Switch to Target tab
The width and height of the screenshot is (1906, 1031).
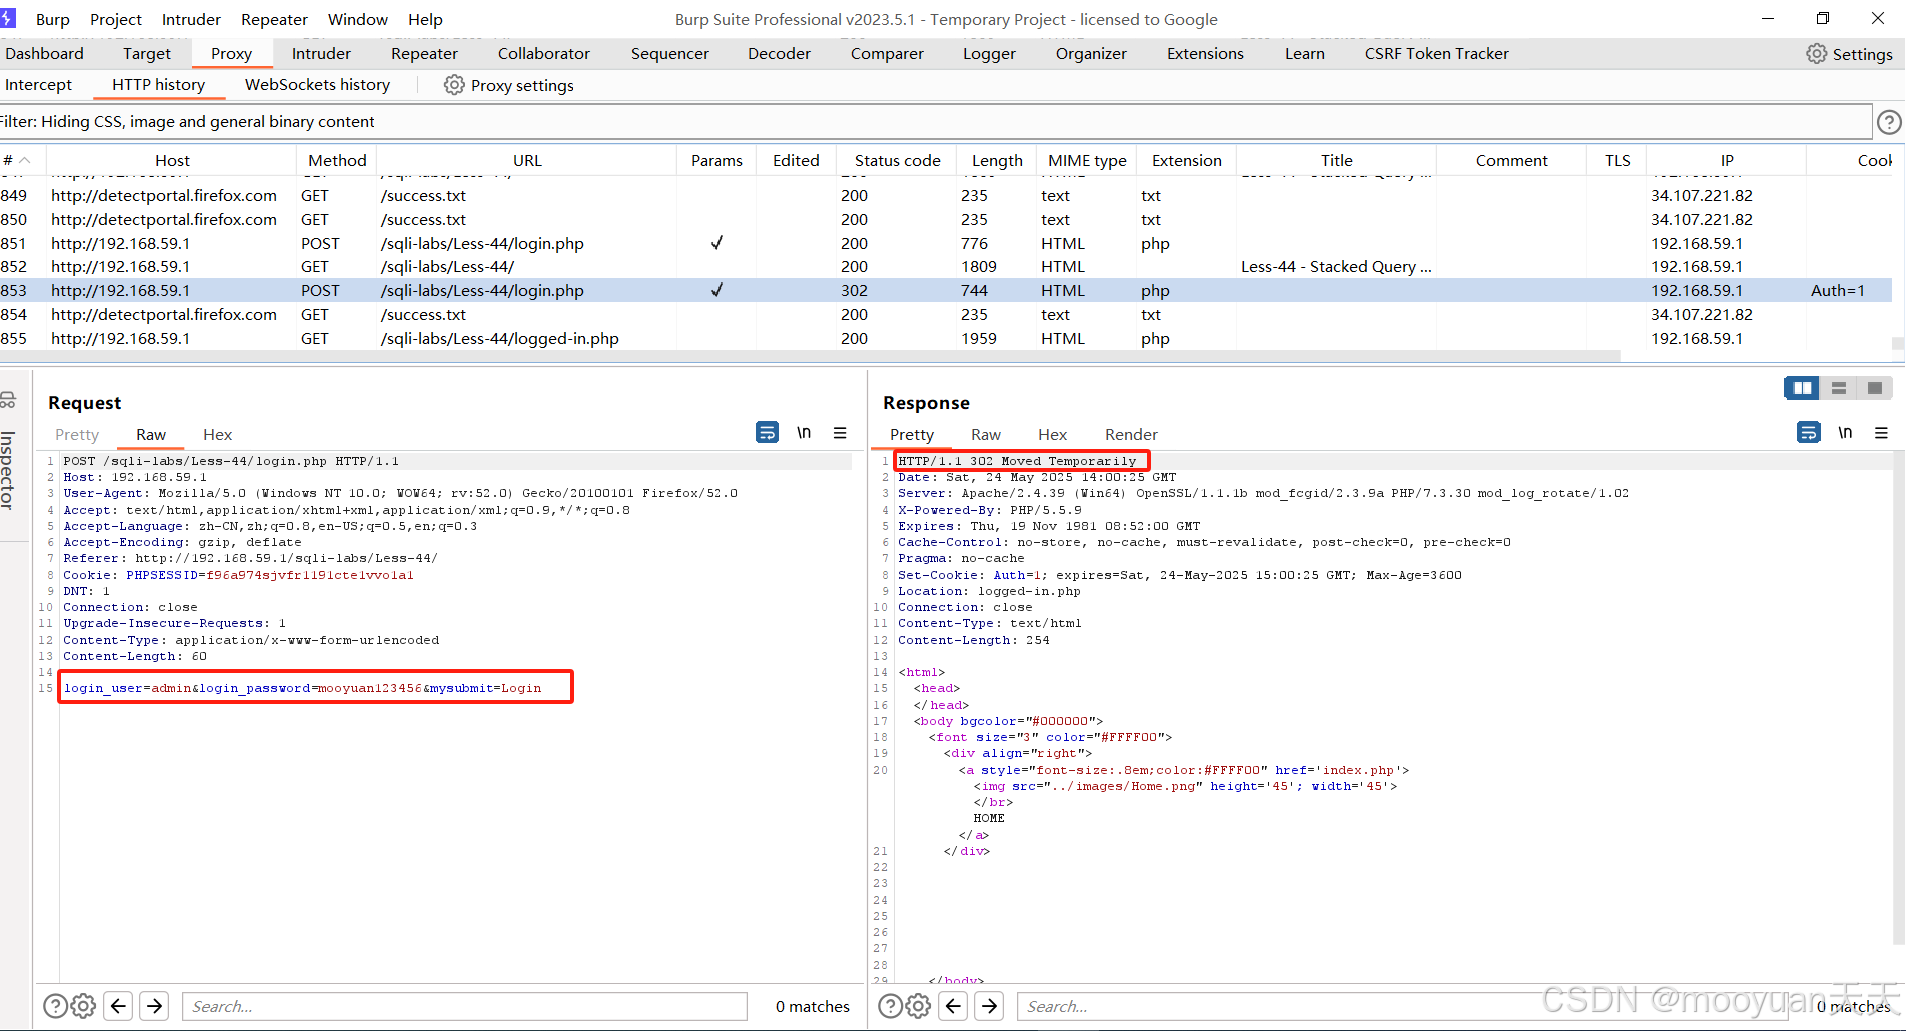pyautogui.click(x=147, y=54)
